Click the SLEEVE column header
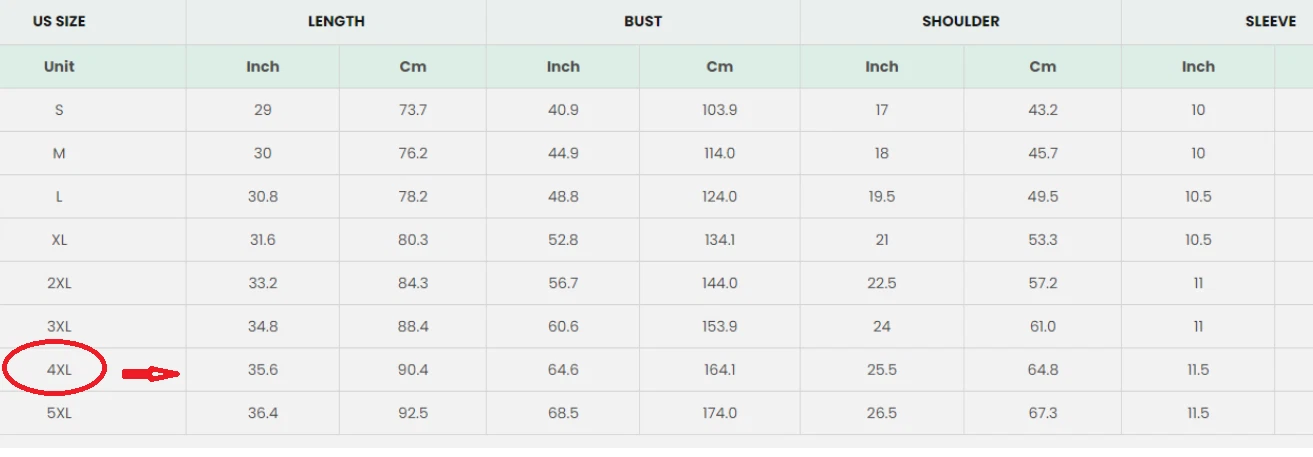Image resolution: width=1313 pixels, height=457 pixels. point(1270,21)
